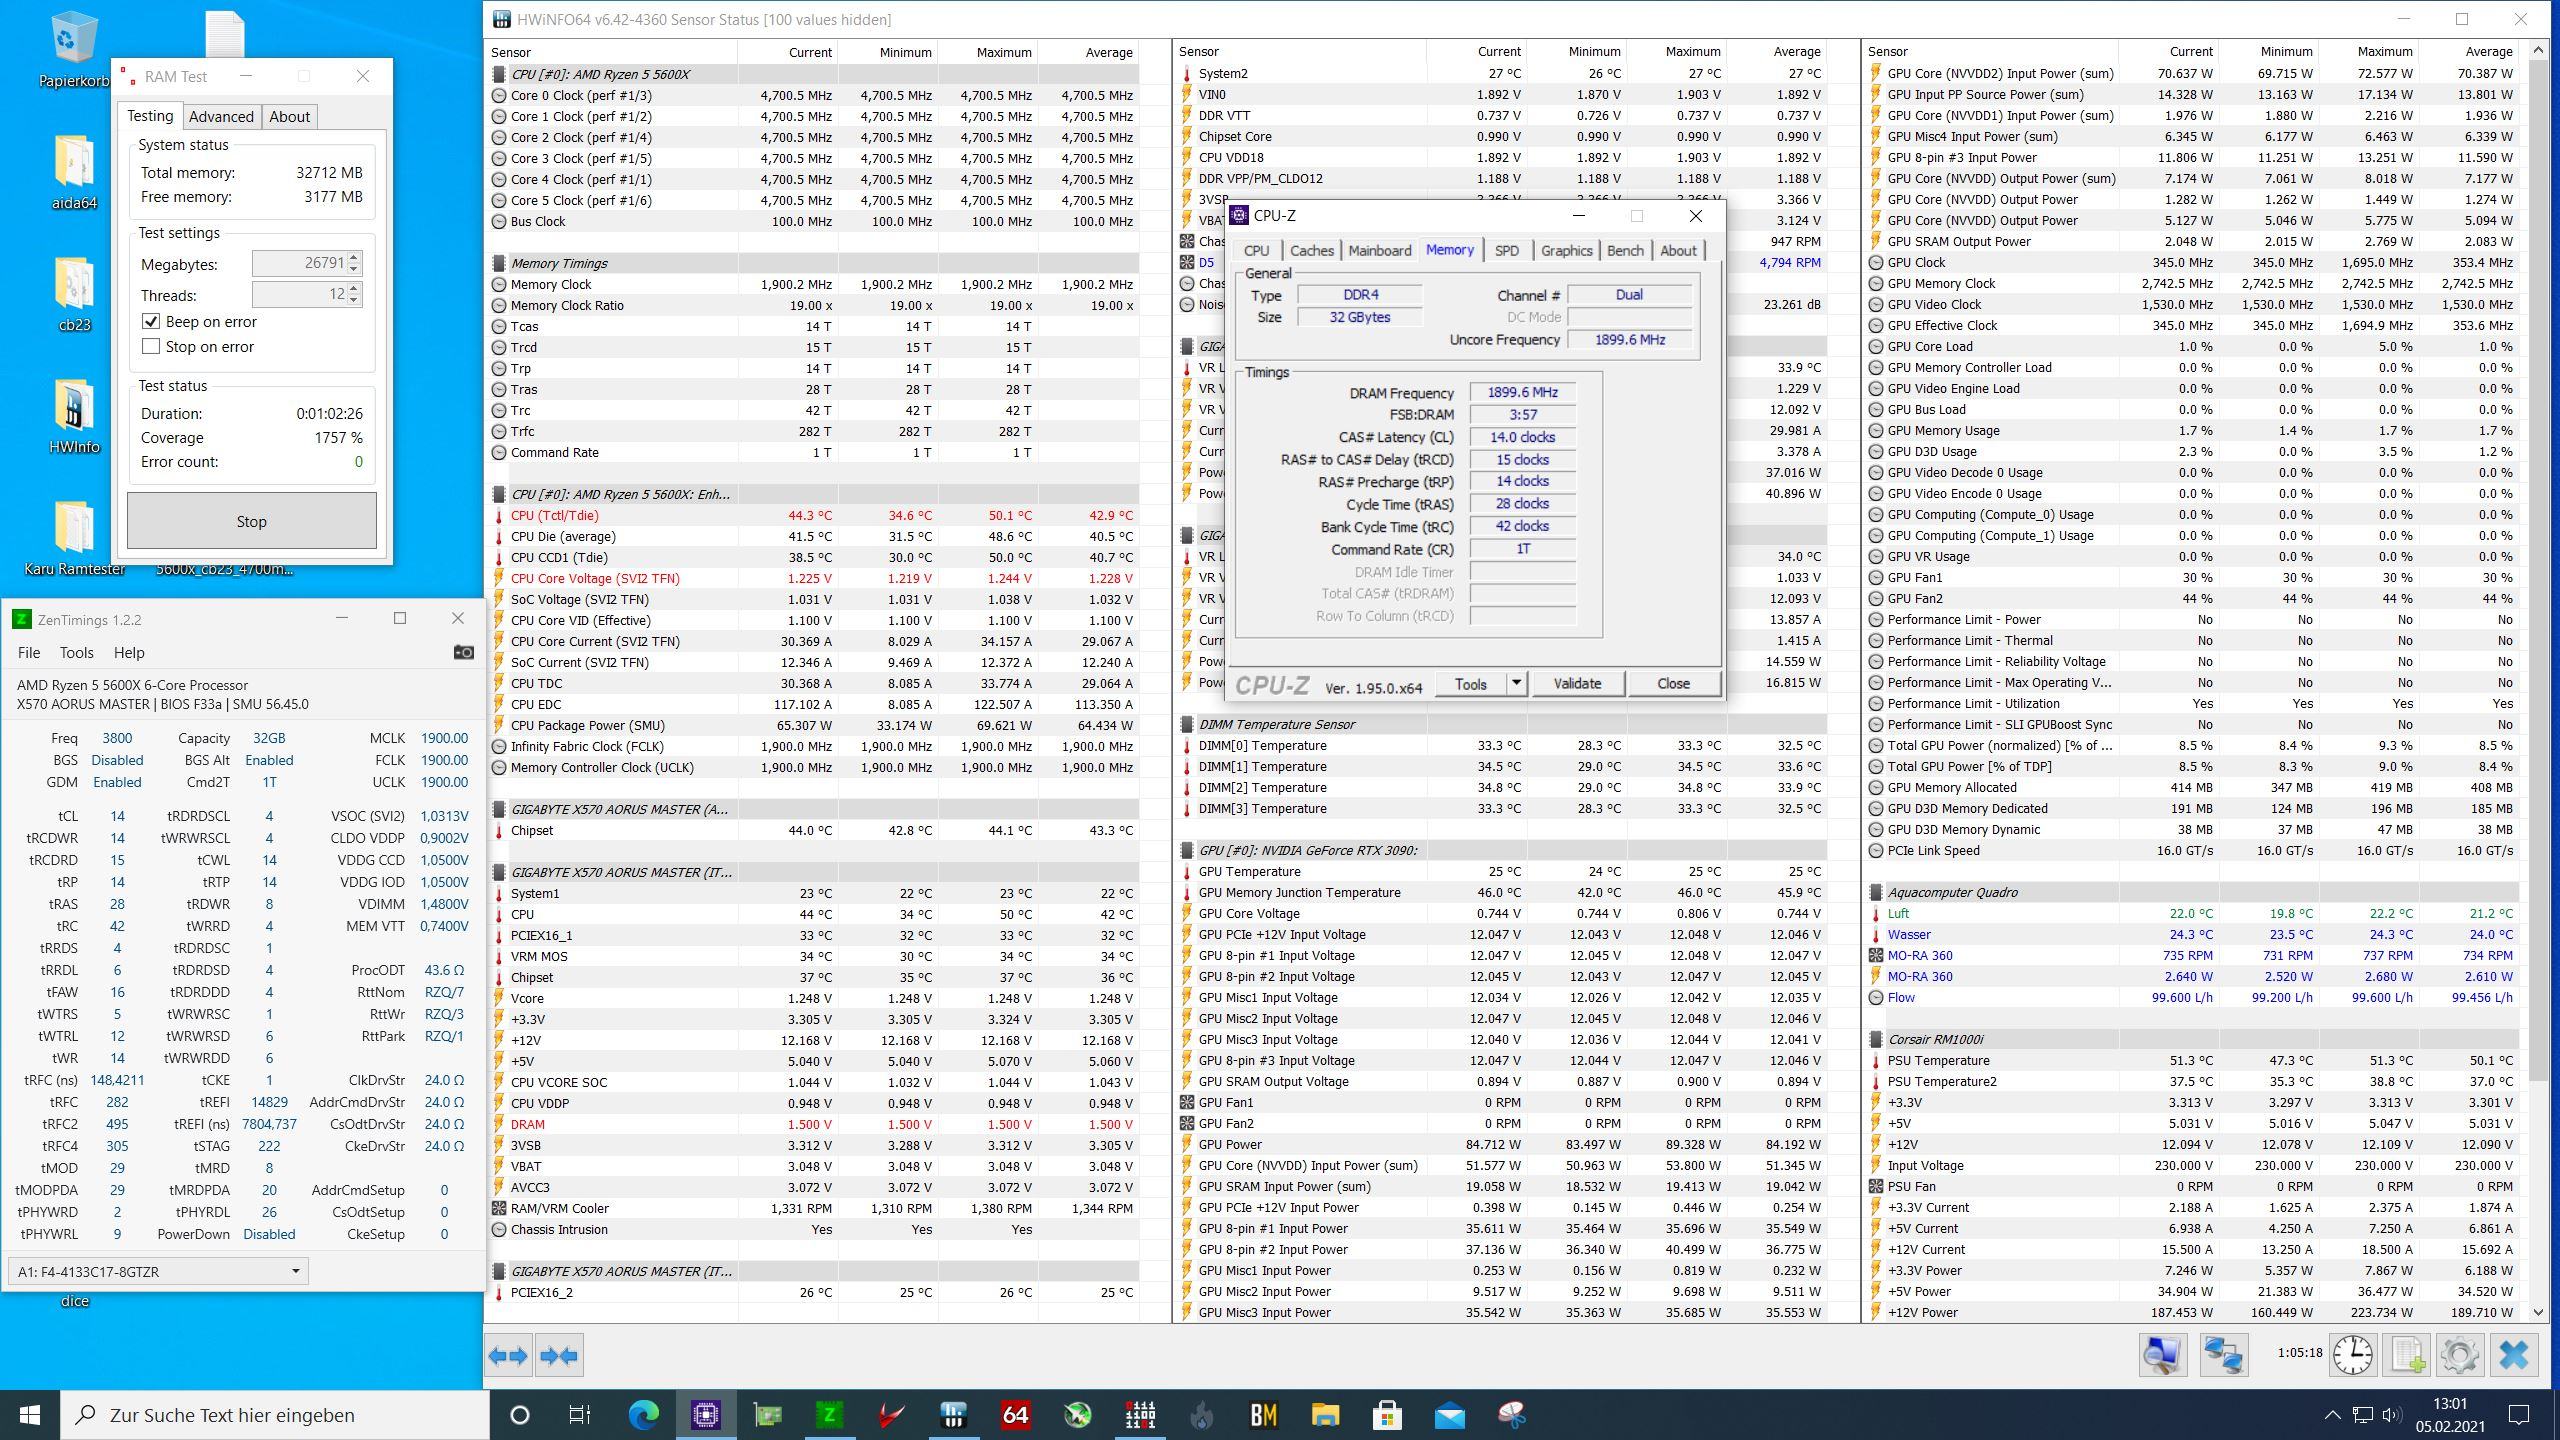Open the HWiNFO summary magnifier icon
The height and width of the screenshot is (1440, 2560).
[2162, 1356]
